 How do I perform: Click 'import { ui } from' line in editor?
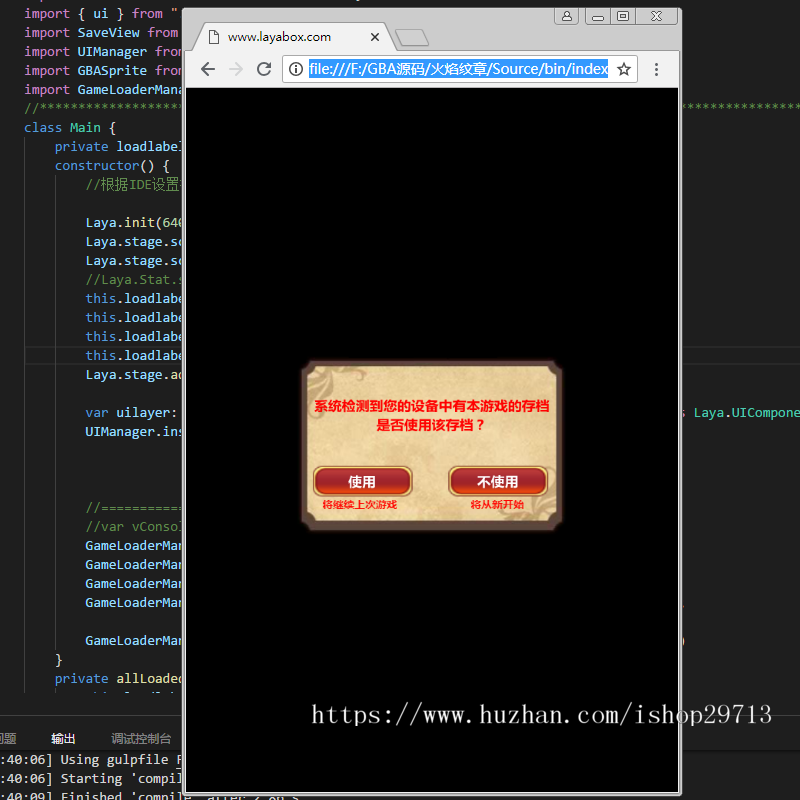[101, 14]
